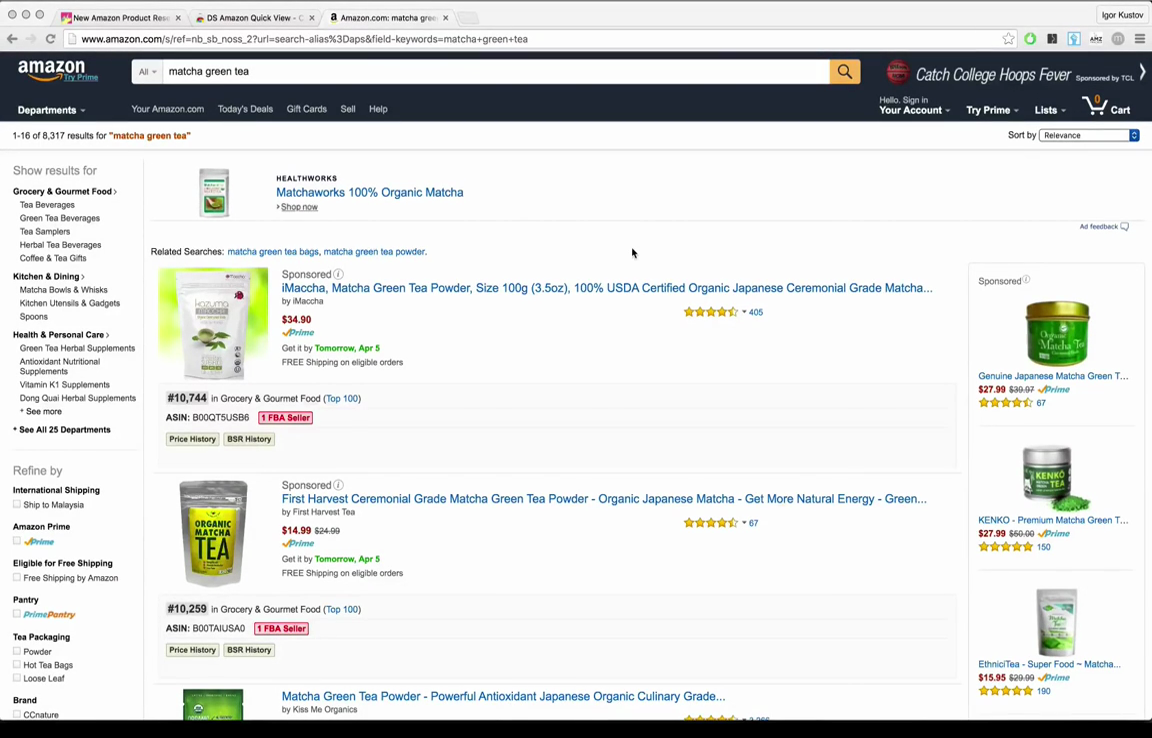
Task: Open the Sort by Relevance dropdown
Action: coord(1089,135)
